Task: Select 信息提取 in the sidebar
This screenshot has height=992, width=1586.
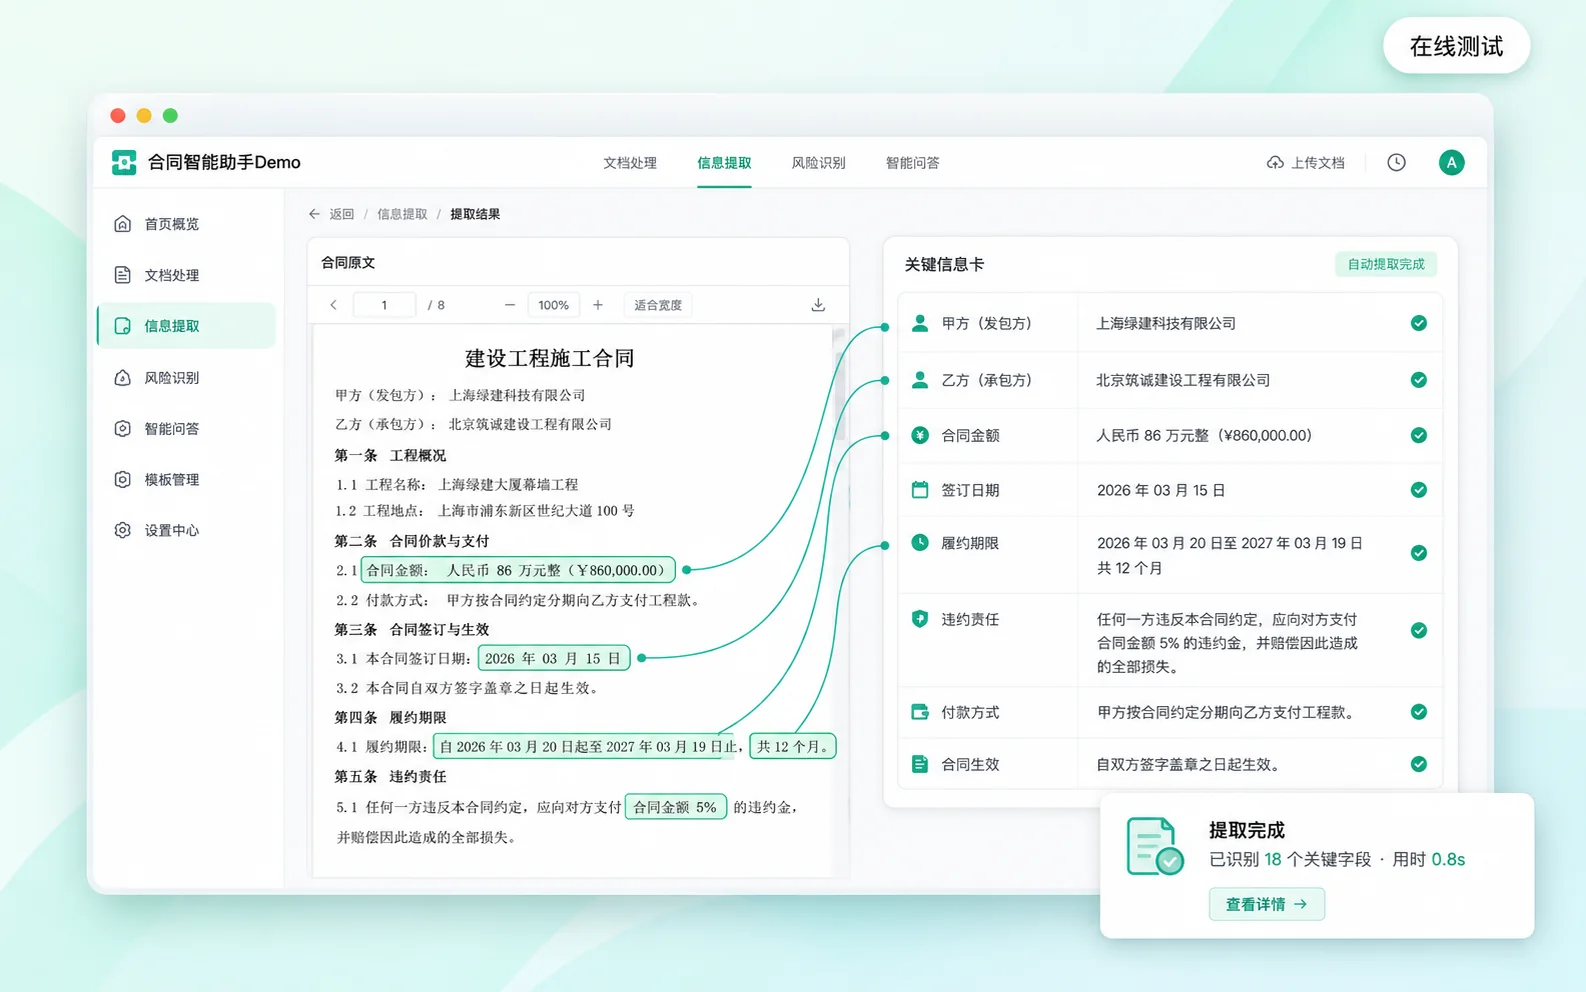Action: (186, 326)
